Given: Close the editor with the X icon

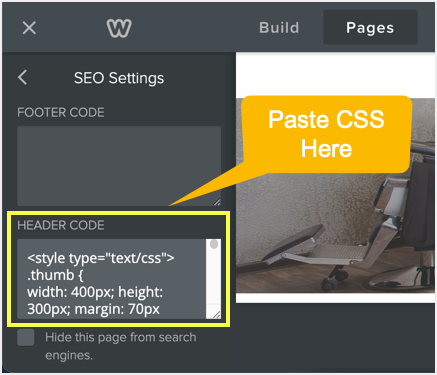Looking at the screenshot, I should (29, 28).
